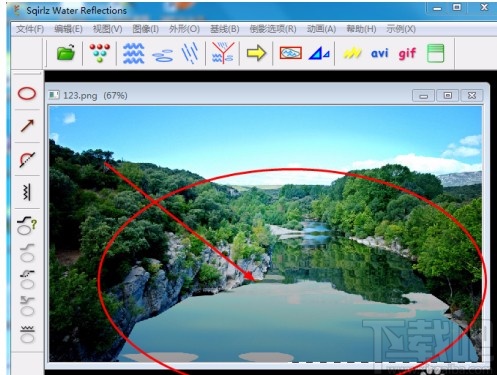
Task: Select the red arc curve tool
Action: click(x=27, y=159)
